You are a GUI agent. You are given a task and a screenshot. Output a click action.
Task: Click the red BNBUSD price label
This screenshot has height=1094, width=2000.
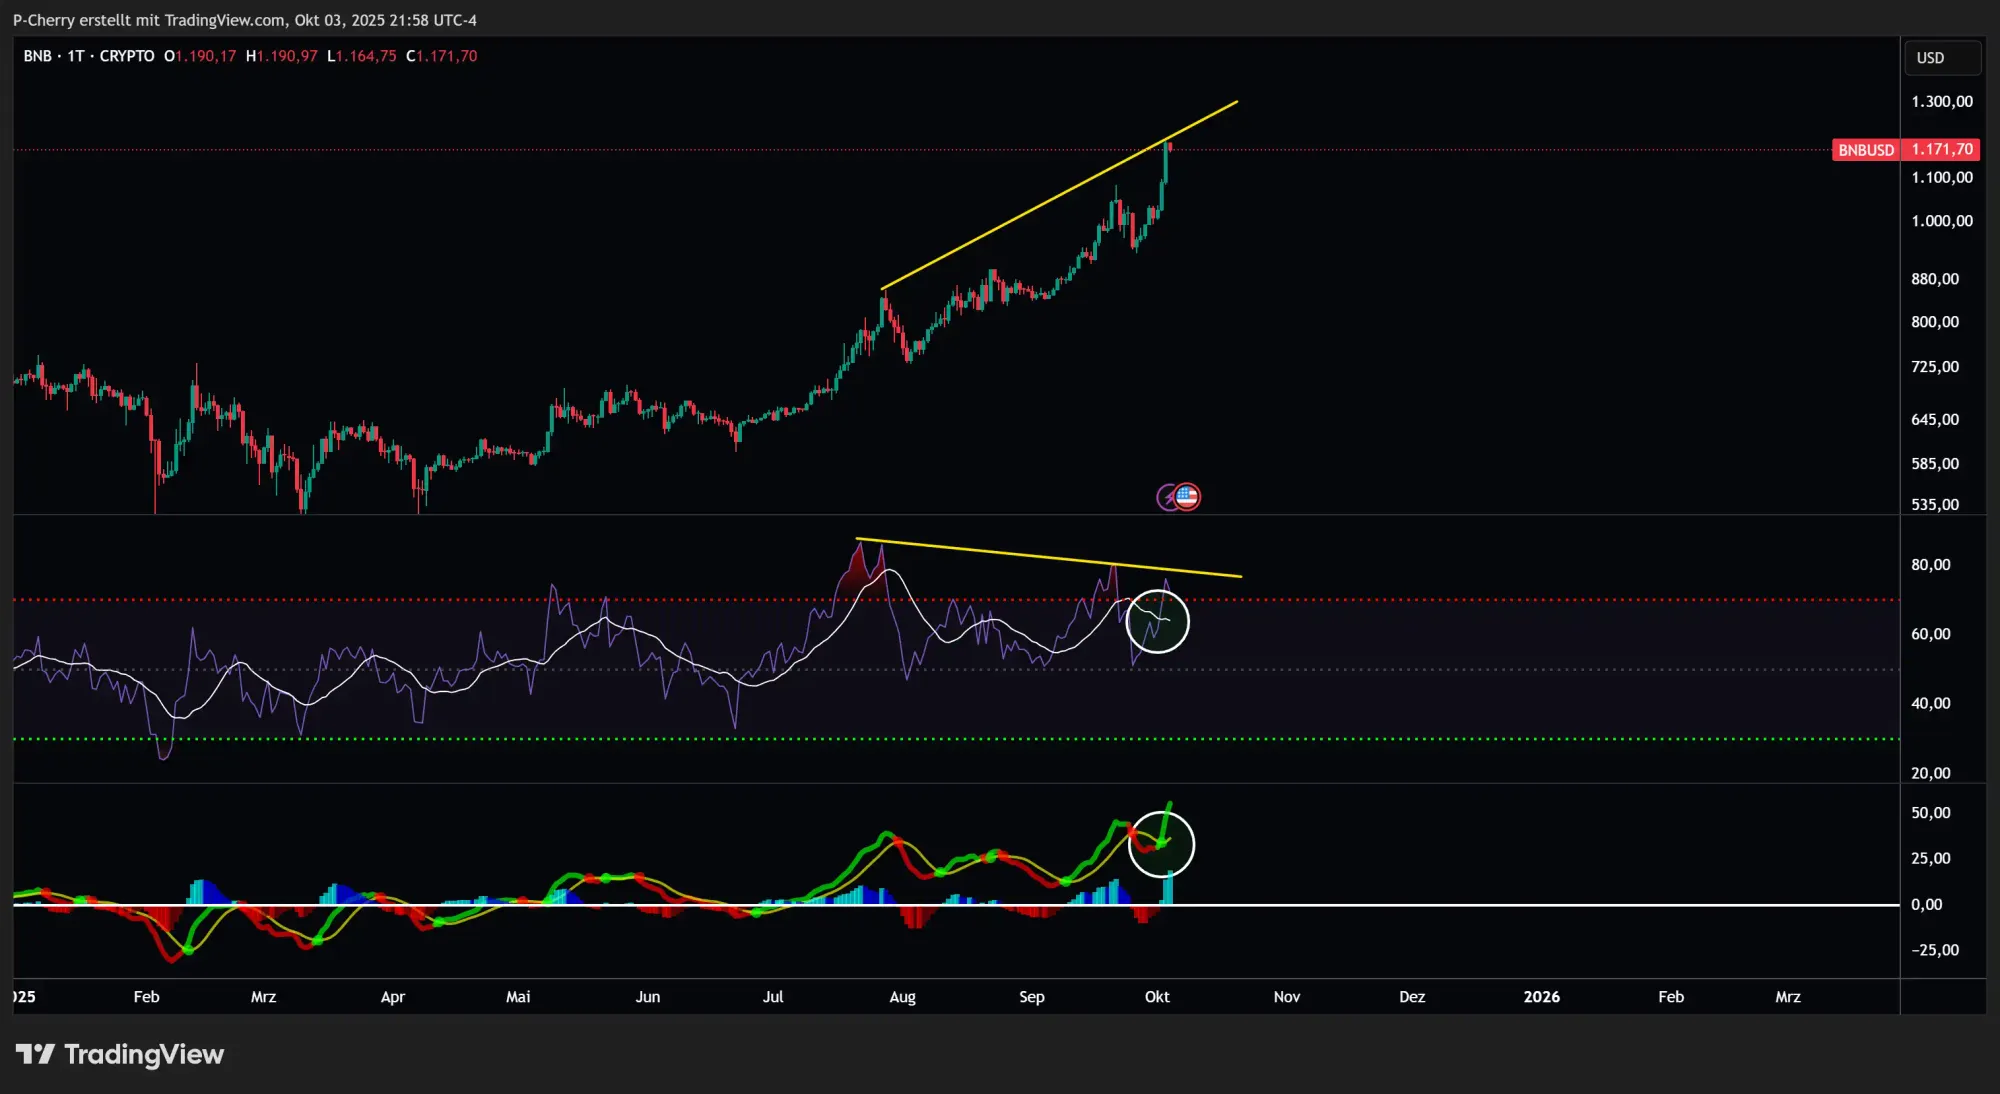tap(1865, 150)
